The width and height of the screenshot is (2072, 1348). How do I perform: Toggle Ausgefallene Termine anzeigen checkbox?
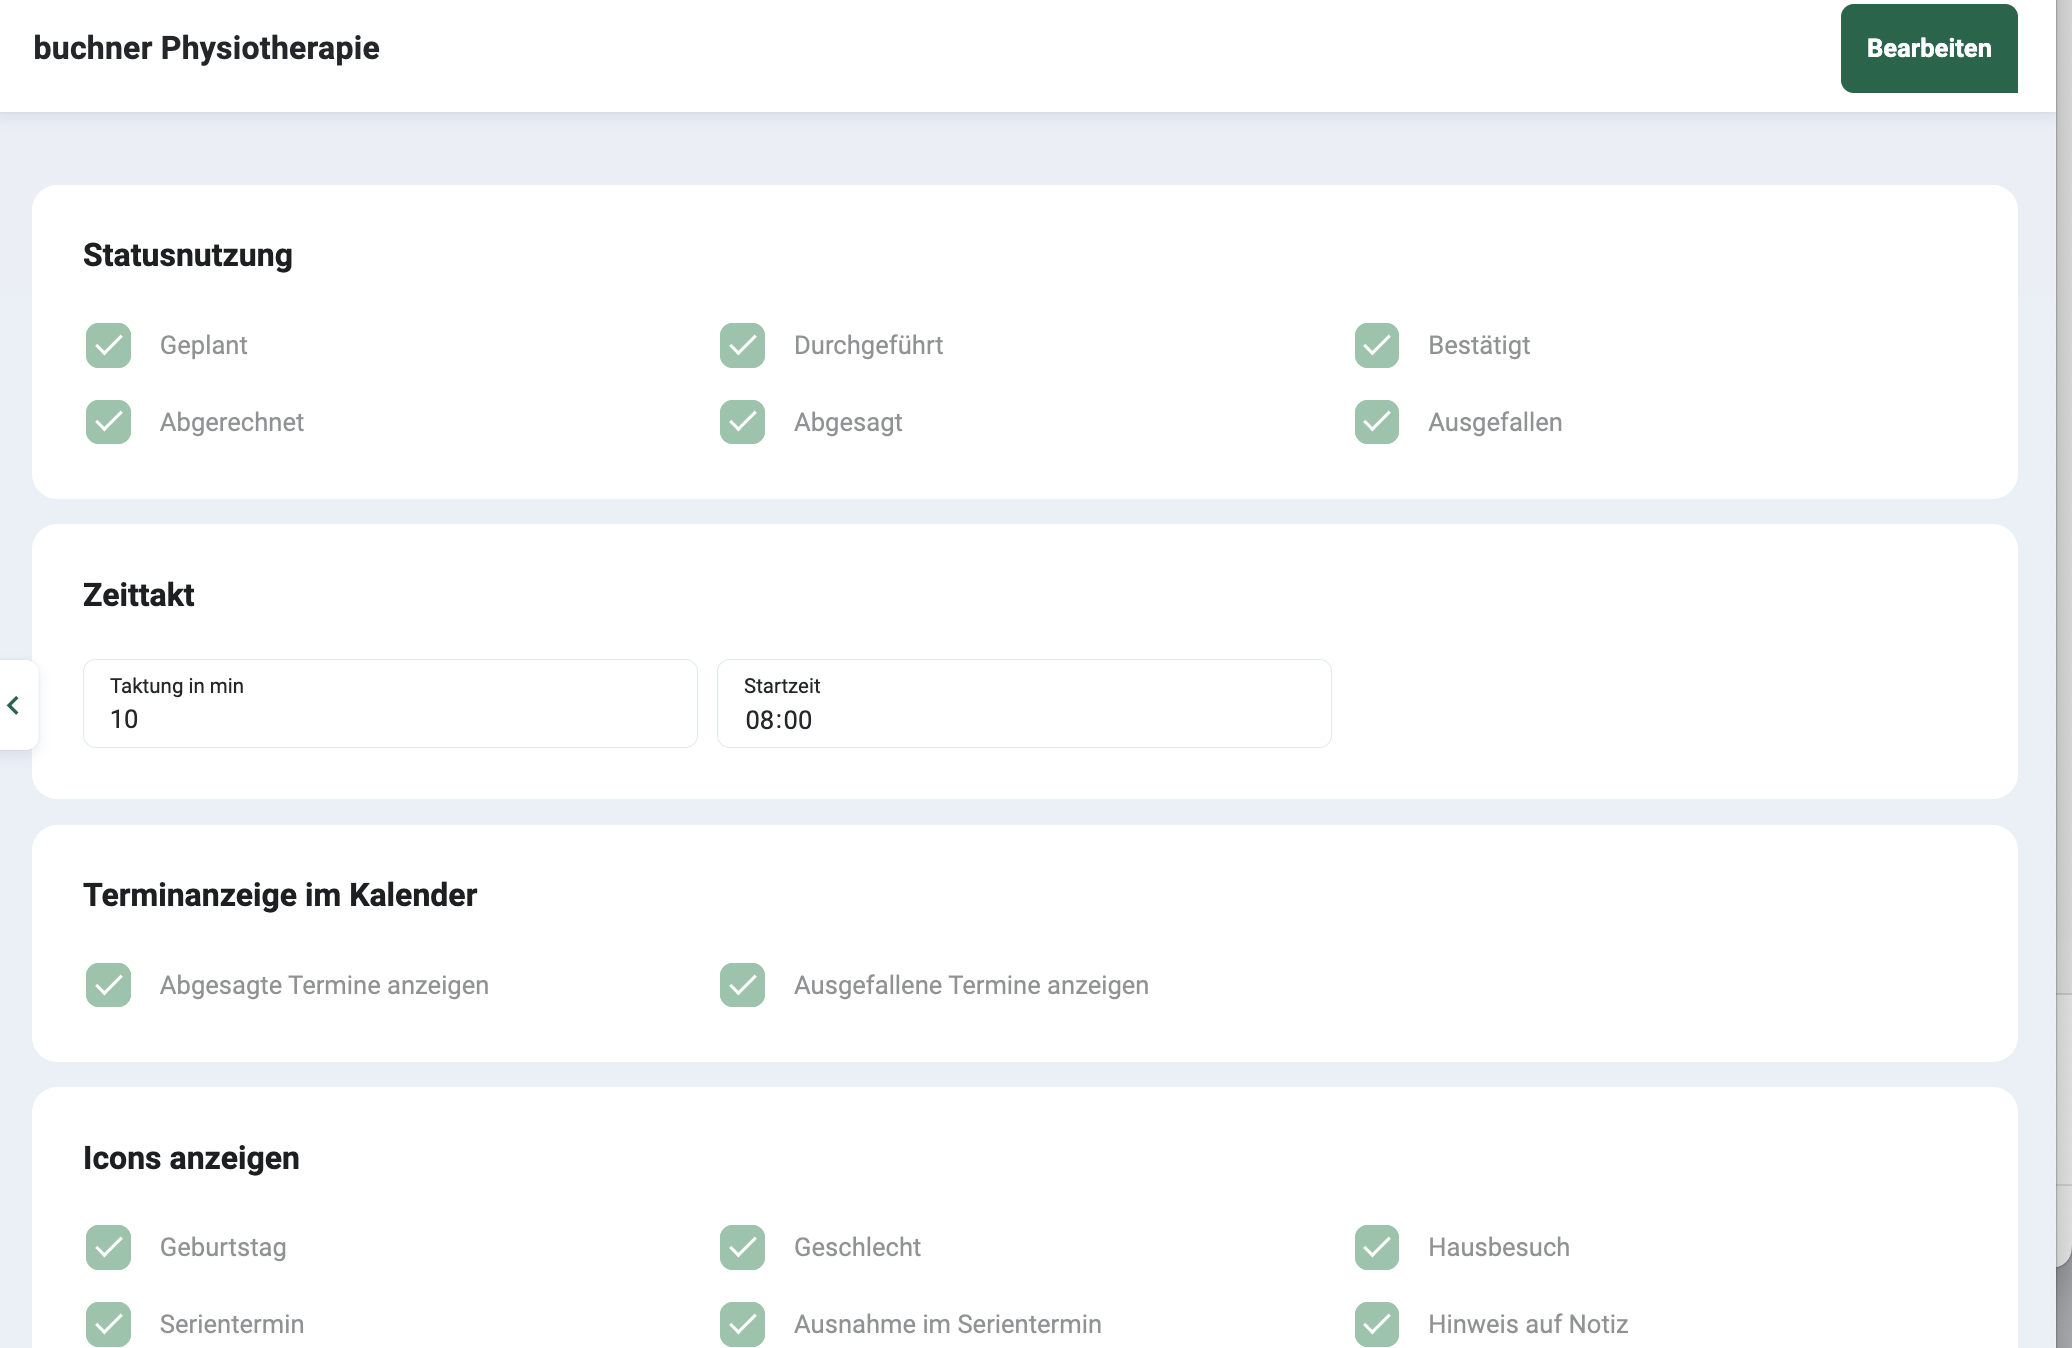click(742, 985)
